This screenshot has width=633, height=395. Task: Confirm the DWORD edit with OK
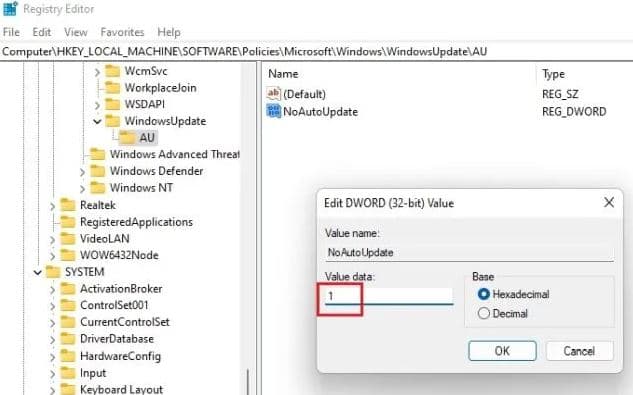pyautogui.click(x=502, y=351)
